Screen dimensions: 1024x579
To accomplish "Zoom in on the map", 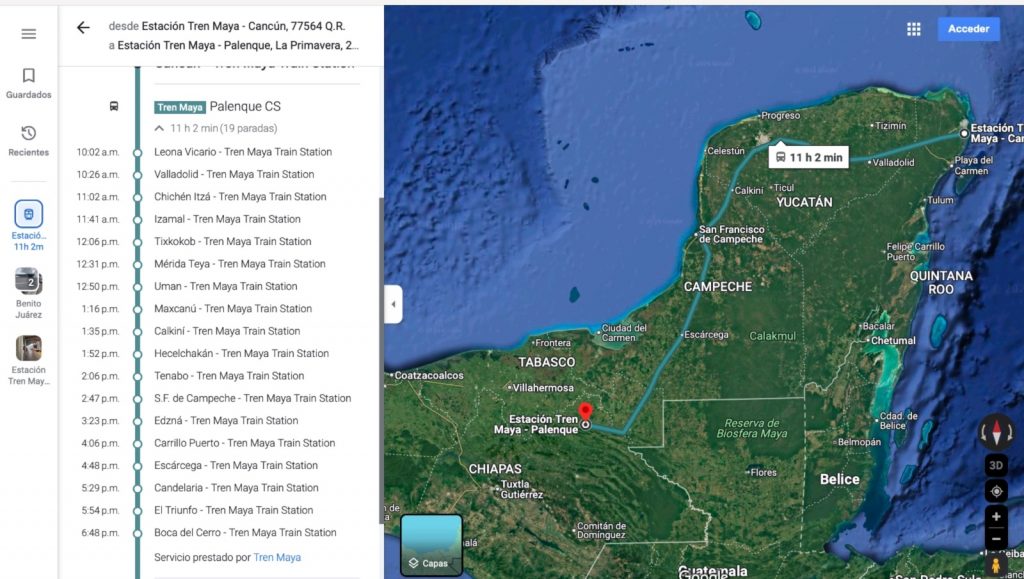I will [996, 516].
